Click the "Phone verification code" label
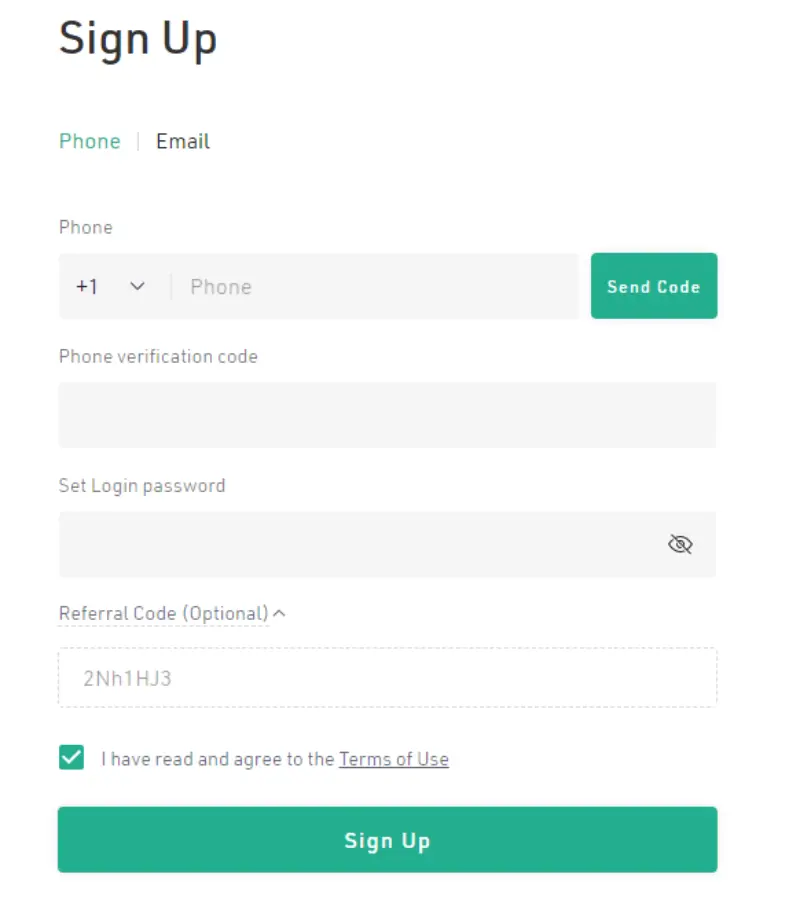800x918 pixels. coord(158,357)
